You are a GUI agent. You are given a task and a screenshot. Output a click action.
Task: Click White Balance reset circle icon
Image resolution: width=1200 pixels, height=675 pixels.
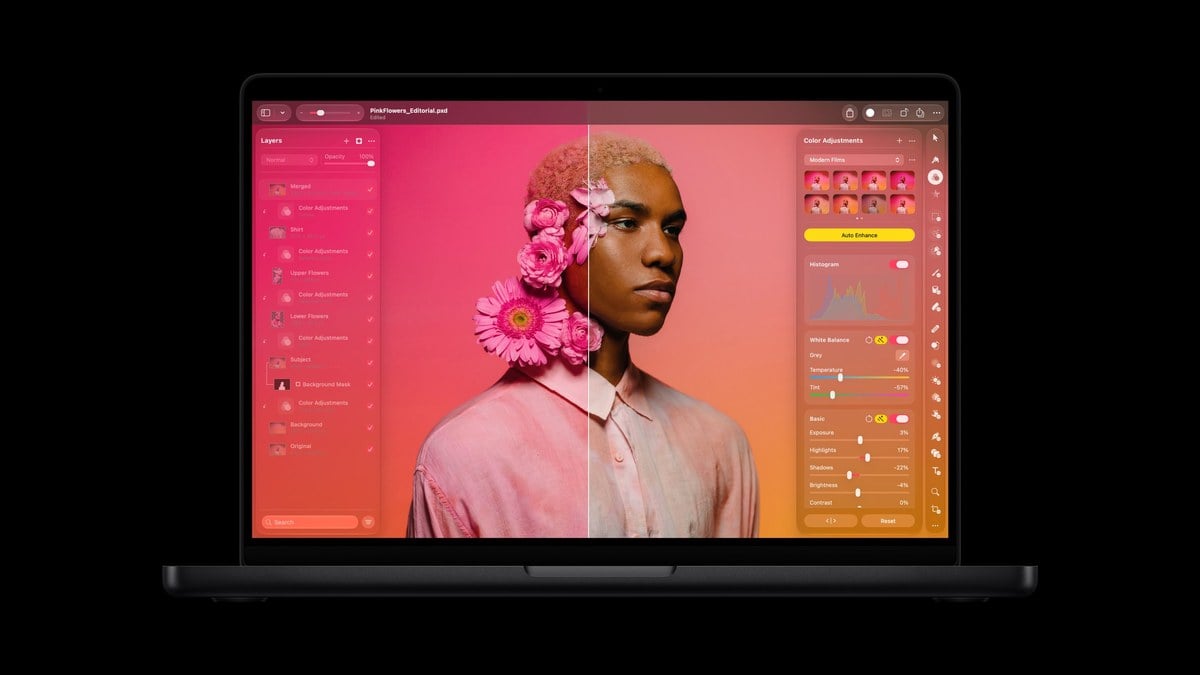click(868, 340)
